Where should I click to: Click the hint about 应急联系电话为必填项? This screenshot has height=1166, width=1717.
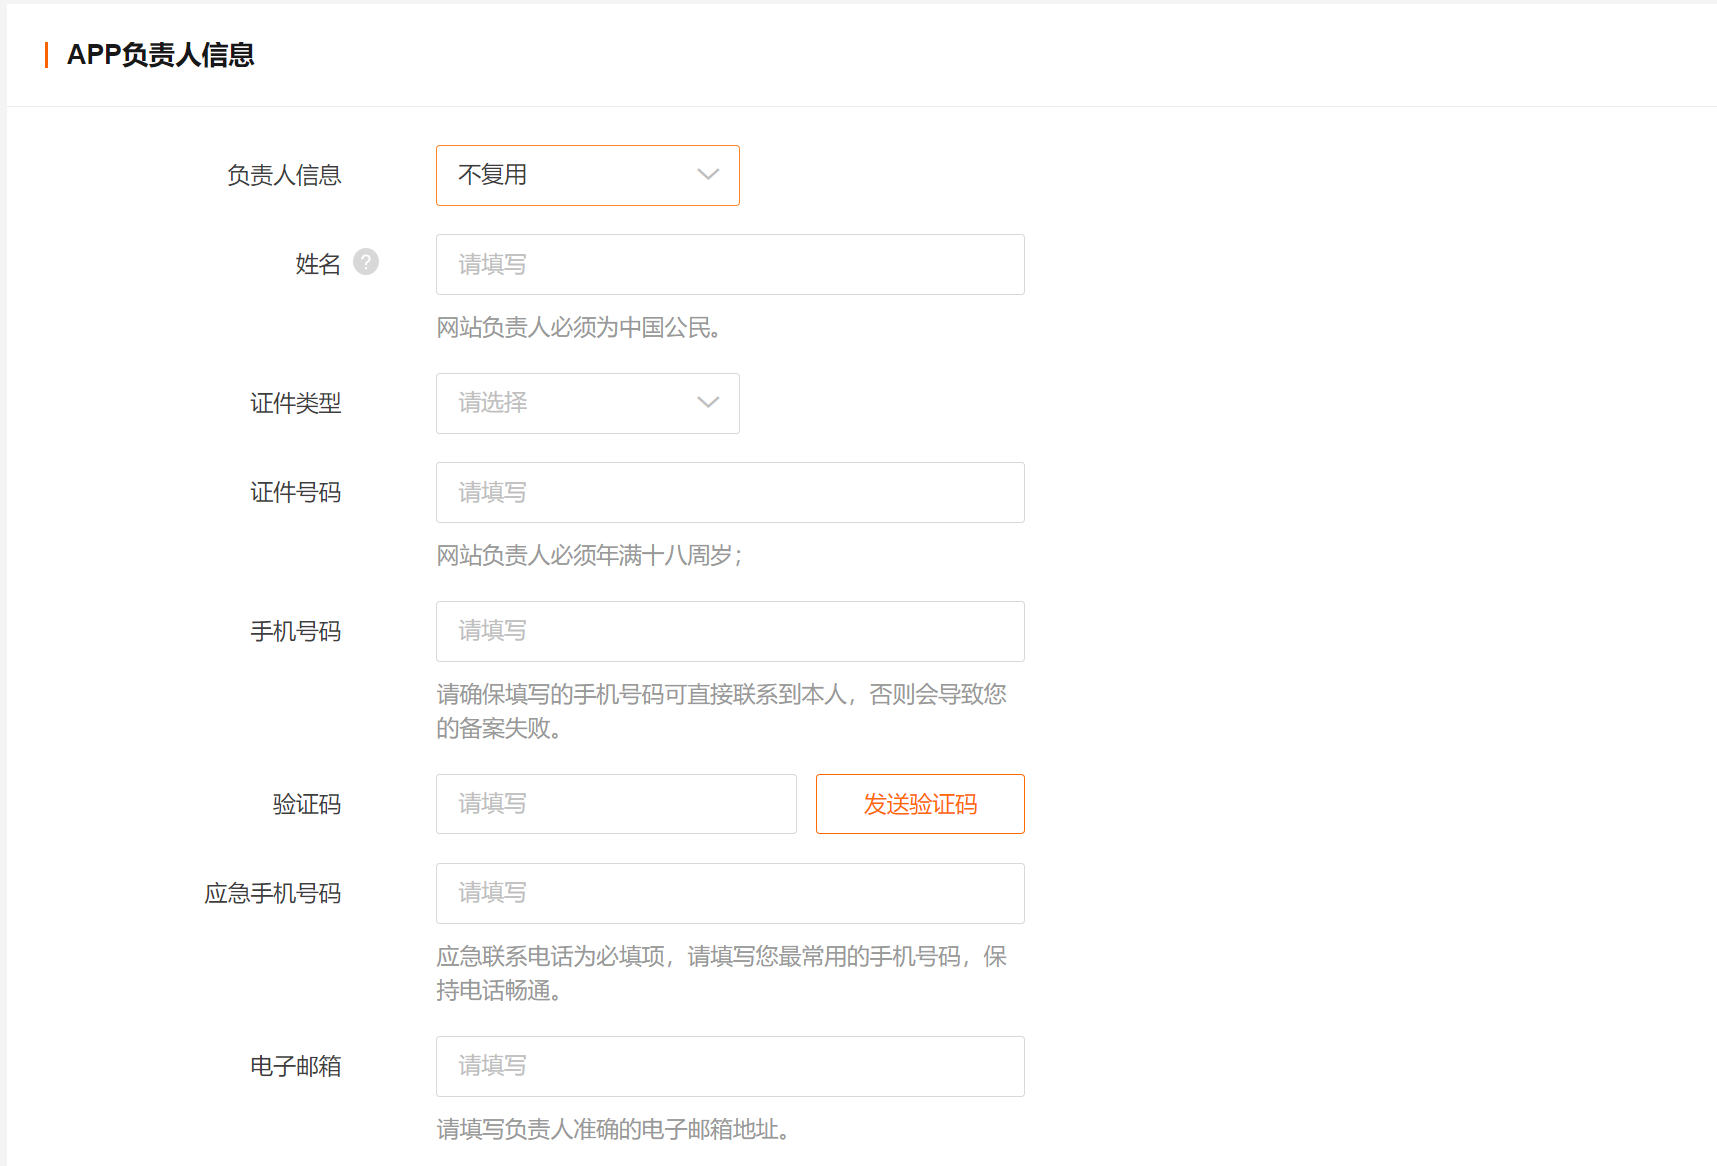(x=722, y=973)
